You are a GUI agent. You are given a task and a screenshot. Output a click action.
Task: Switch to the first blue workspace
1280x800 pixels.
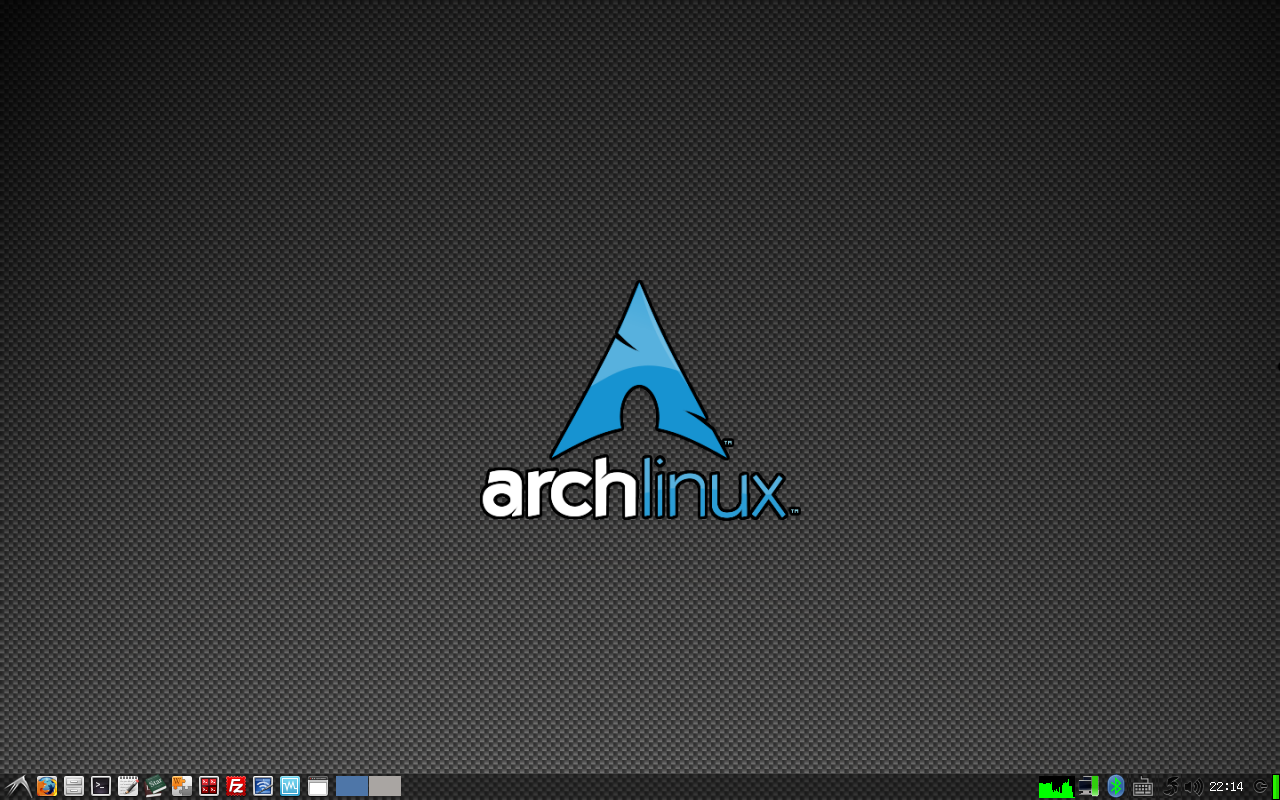tap(352, 786)
